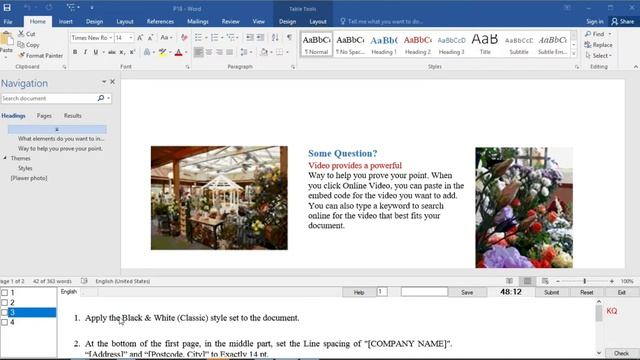The image size is (640, 360).
Task: Switch to the References tab
Action: pyautogui.click(x=160, y=22)
